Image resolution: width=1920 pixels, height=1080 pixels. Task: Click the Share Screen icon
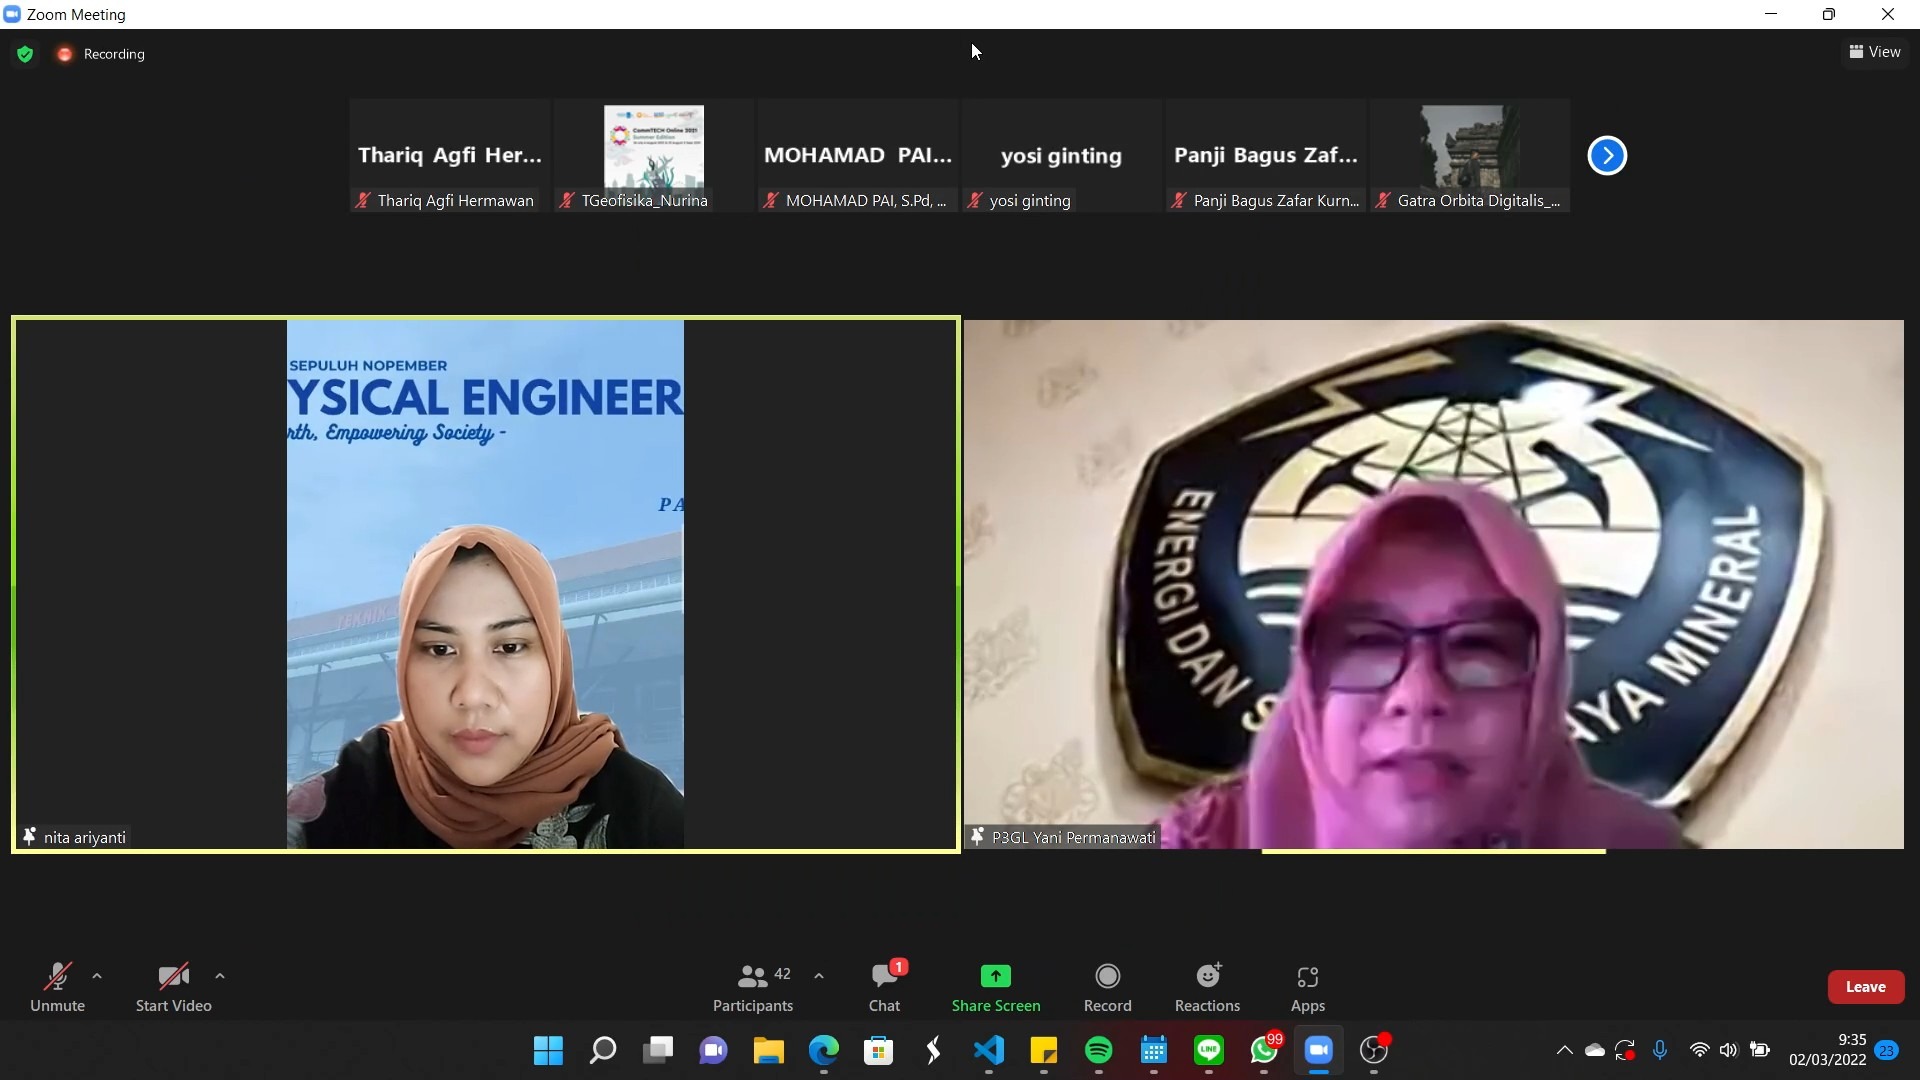point(995,976)
